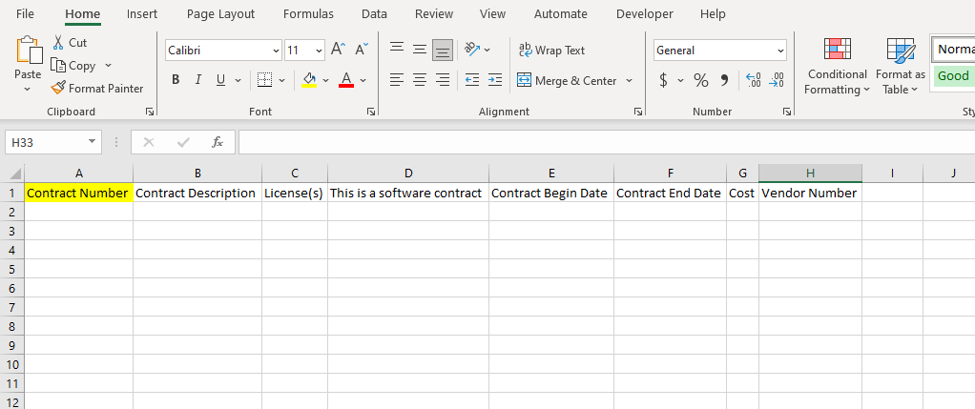Open Merge & Center options arrow
The image size is (975, 409).
(x=629, y=80)
